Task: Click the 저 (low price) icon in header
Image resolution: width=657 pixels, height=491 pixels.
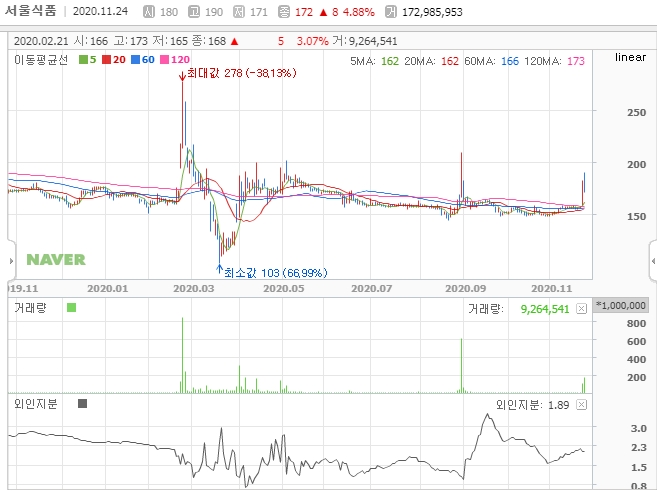Action: coord(239,12)
